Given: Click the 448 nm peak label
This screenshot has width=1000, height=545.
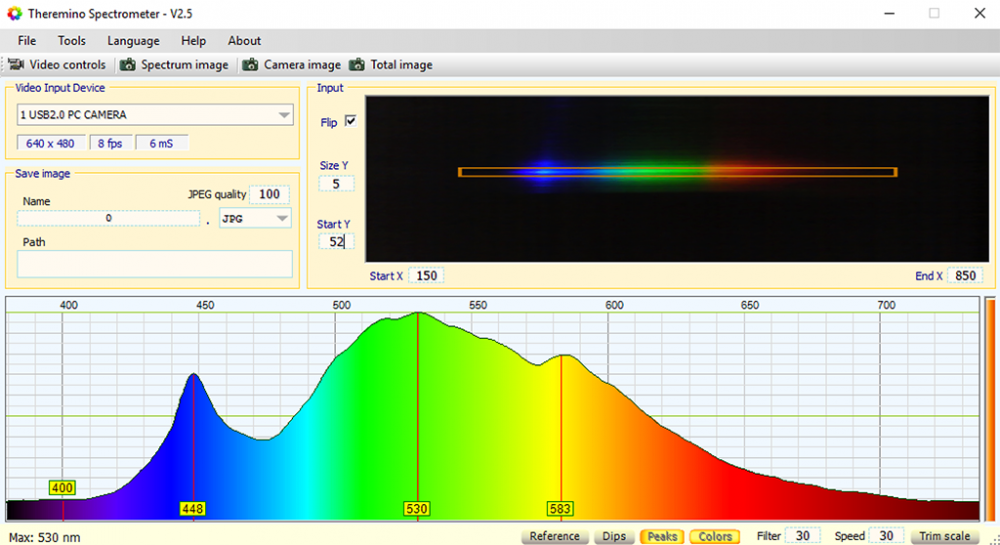Looking at the screenshot, I should pyautogui.click(x=193, y=509).
